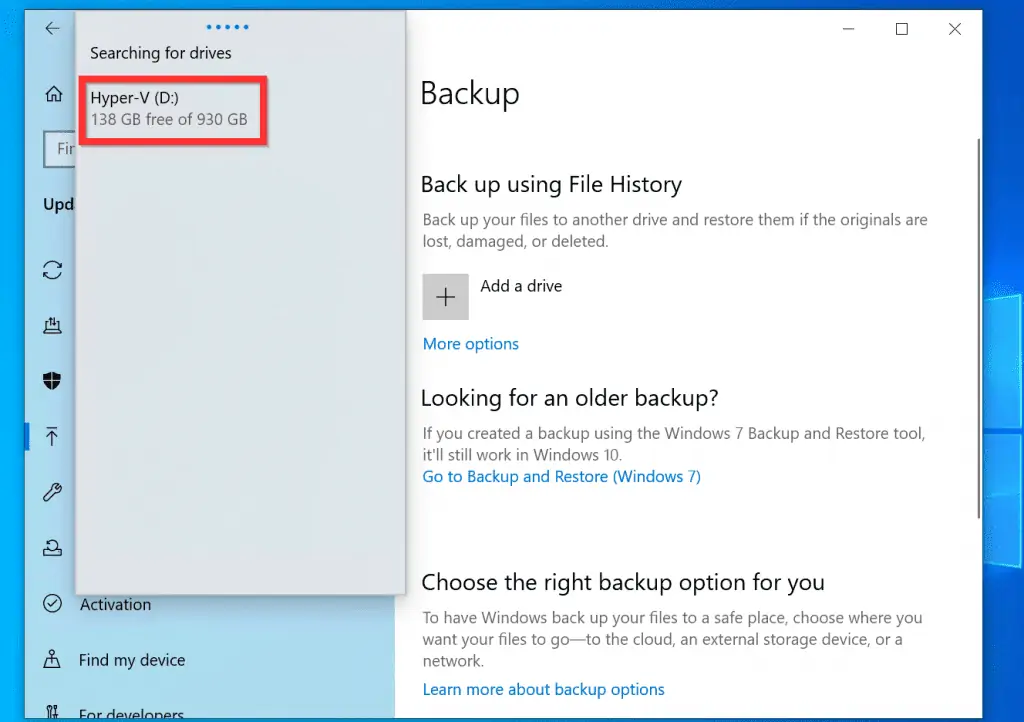Image resolution: width=1024 pixels, height=722 pixels.
Task: Open Windows Update sync icon
Action: pos(52,270)
